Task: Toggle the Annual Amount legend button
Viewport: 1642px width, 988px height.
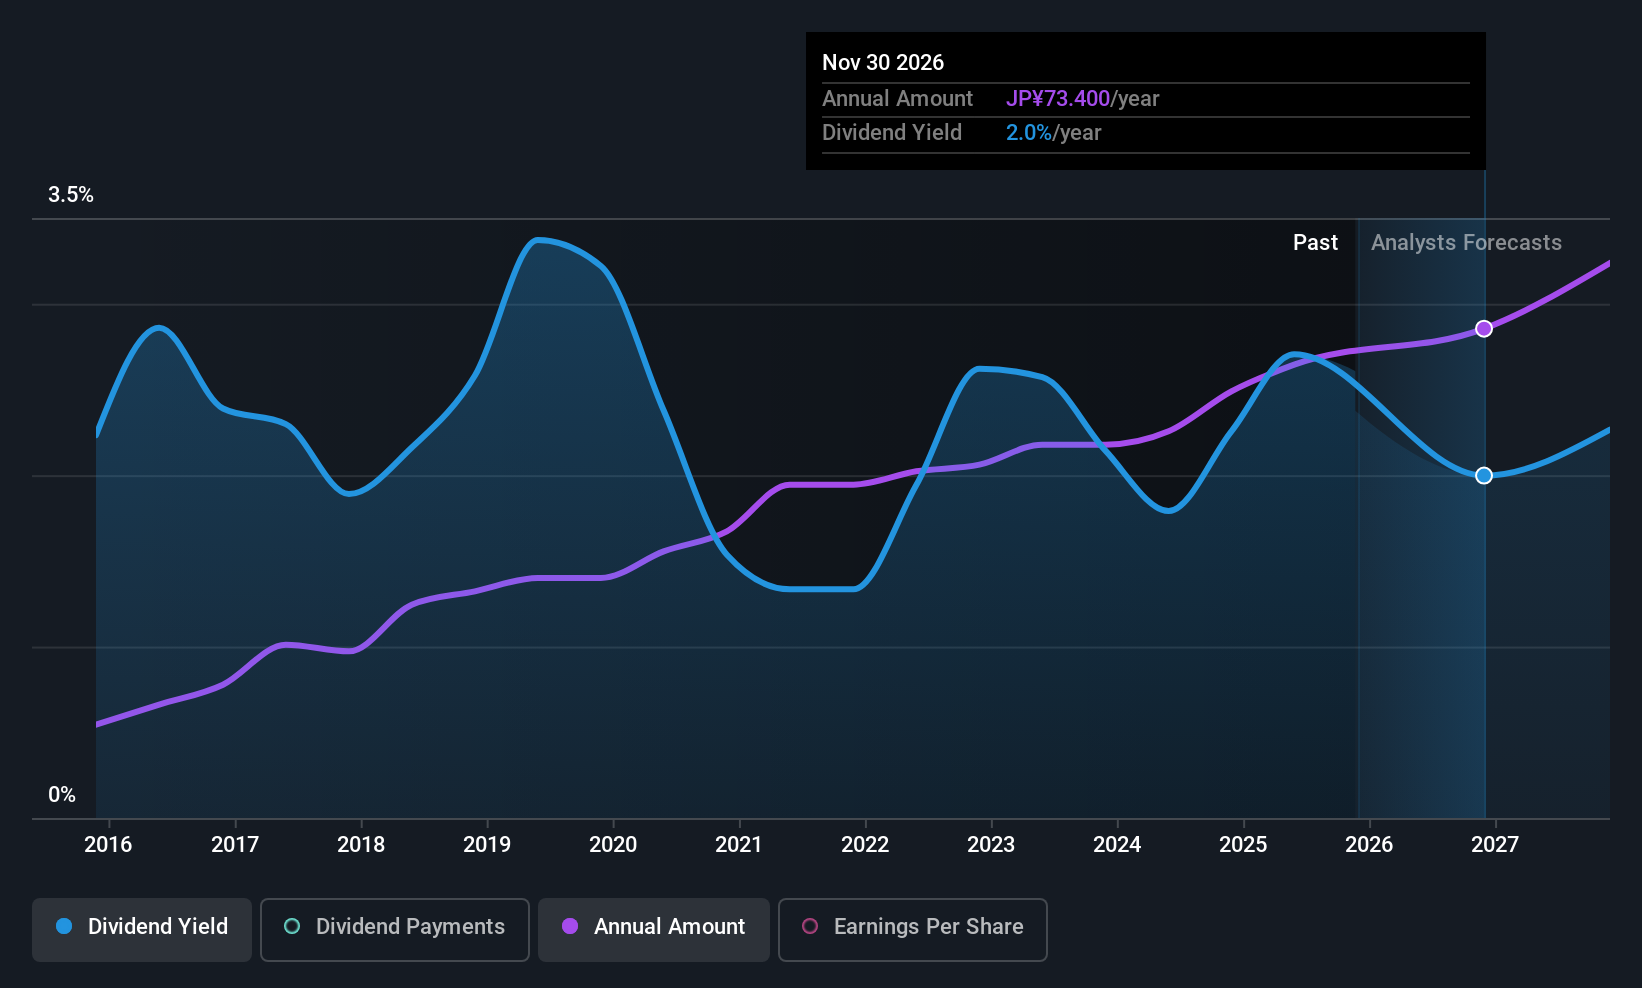Action: pyautogui.click(x=654, y=928)
